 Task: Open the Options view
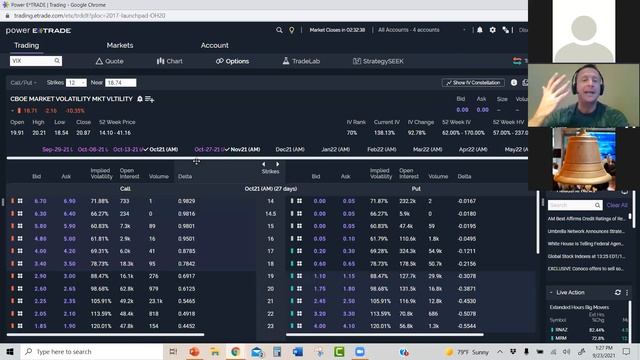click(232, 61)
